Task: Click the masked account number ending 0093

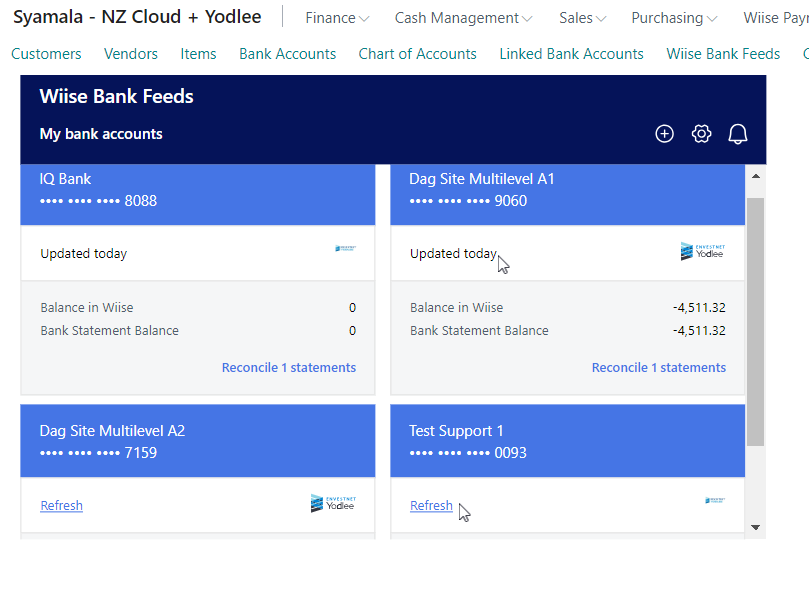Action: (468, 453)
